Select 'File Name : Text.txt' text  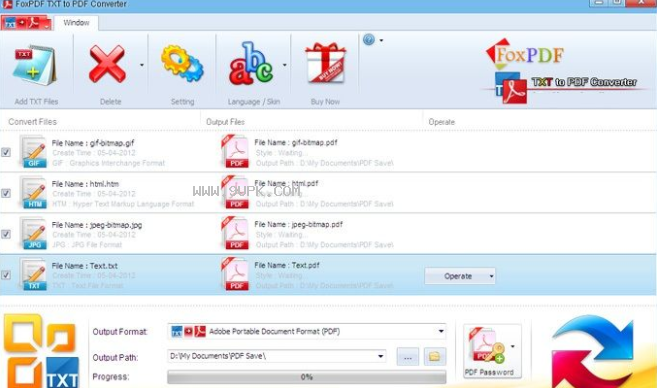(x=85, y=266)
